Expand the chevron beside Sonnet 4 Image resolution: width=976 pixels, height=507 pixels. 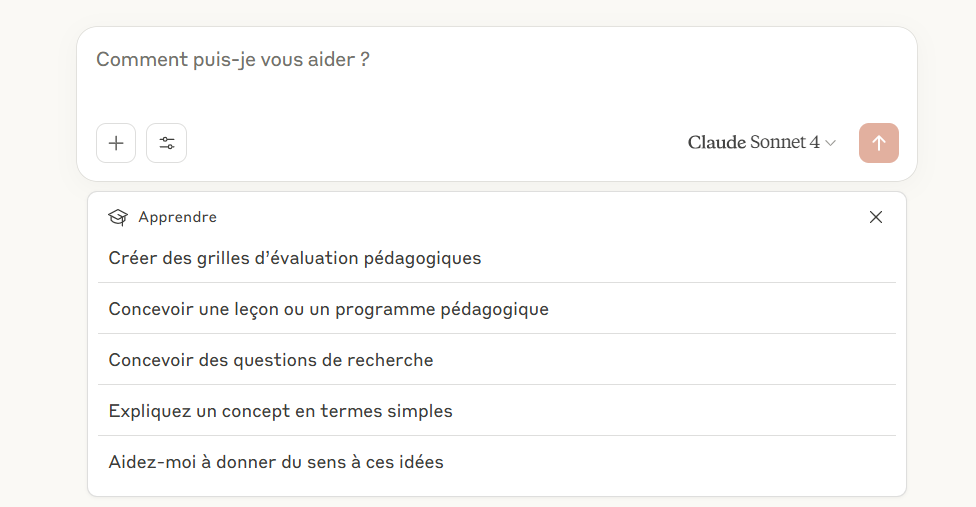[831, 143]
